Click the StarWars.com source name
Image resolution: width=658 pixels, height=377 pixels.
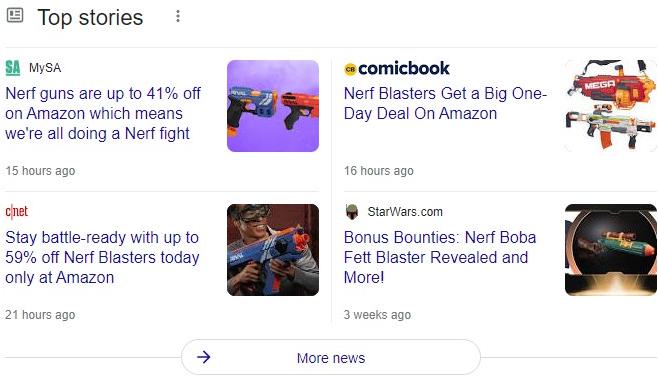point(405,212)
